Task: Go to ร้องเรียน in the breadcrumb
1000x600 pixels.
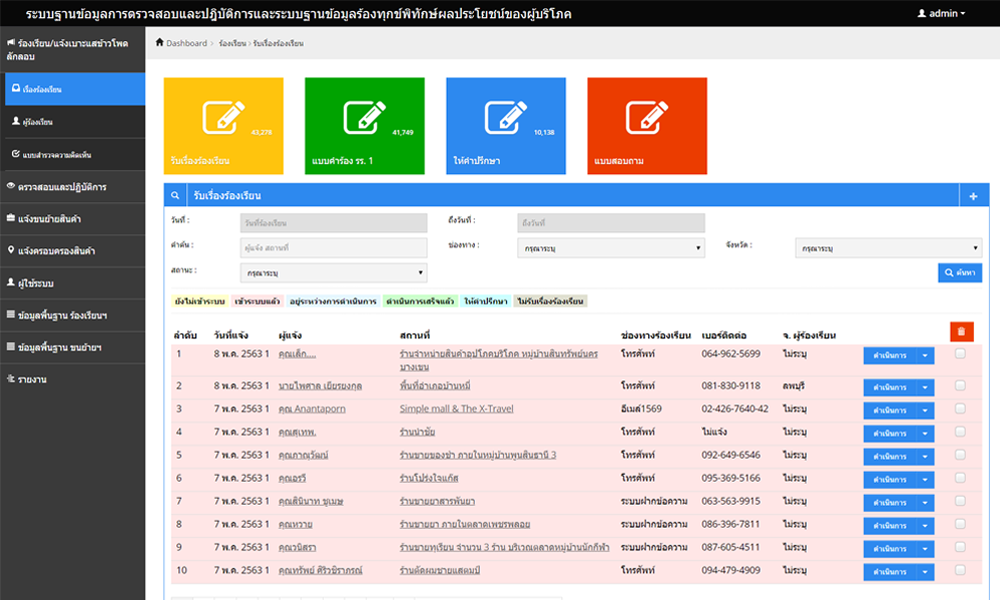Action: (232, 43)
